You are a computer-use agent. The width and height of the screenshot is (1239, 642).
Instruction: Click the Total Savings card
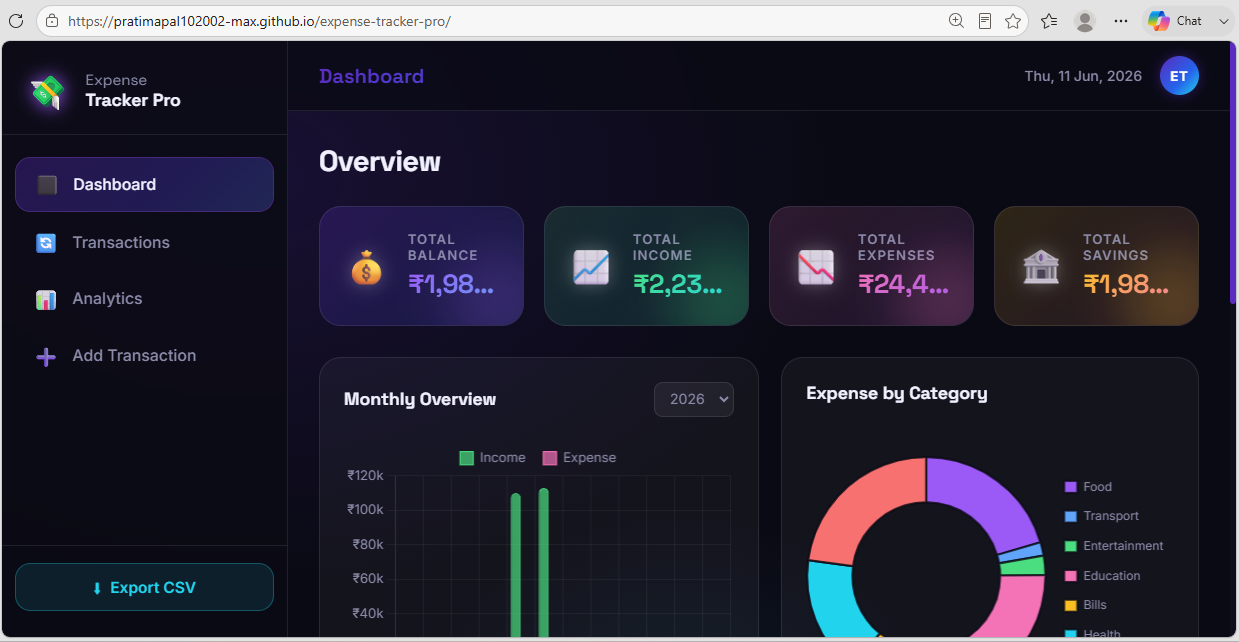pyautogui.click(x=1096, y=266)
